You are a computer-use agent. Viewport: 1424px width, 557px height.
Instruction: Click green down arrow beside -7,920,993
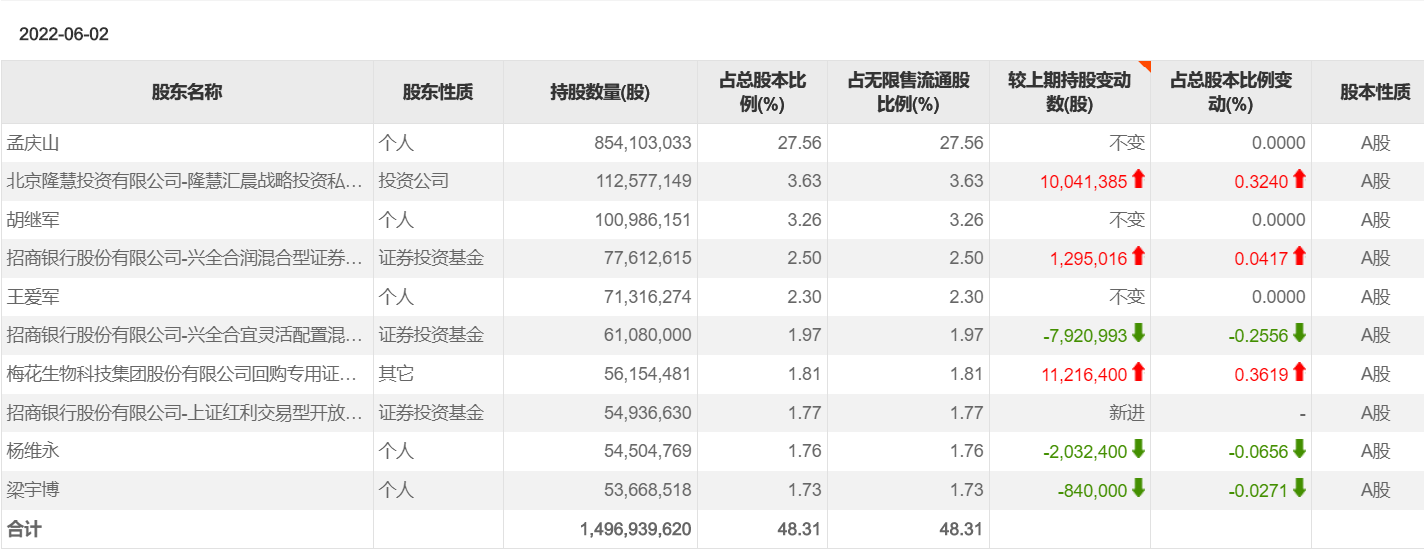(1138, 334)
